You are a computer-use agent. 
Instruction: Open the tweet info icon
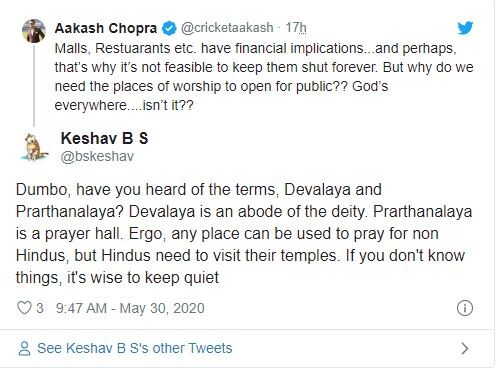tap(464, 308)
